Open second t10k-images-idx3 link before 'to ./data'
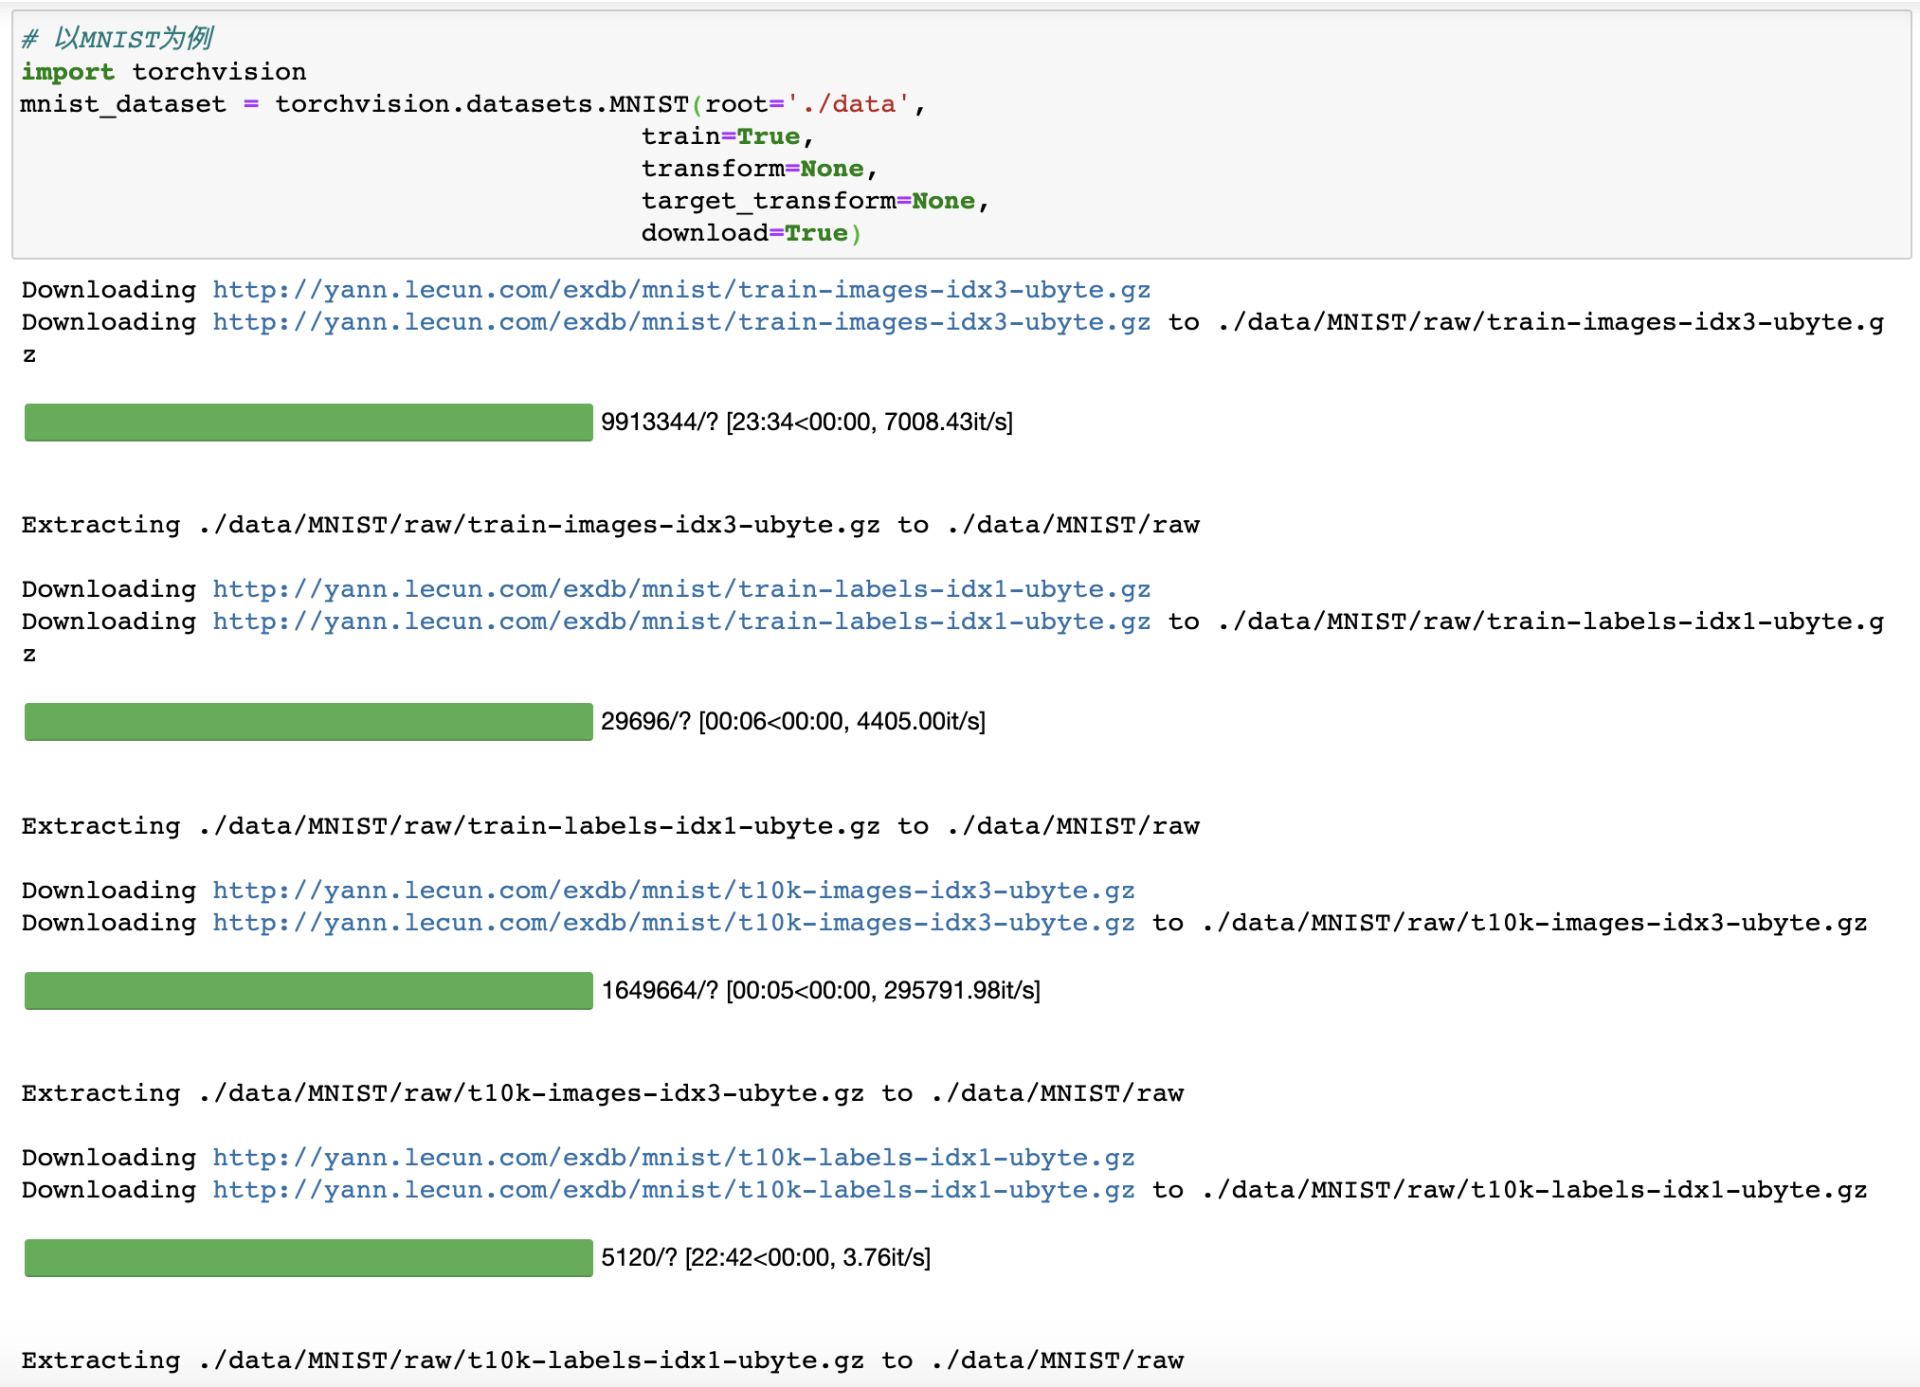The width and height of the screenshot is (1920, 1387). (x=673, y=923)
